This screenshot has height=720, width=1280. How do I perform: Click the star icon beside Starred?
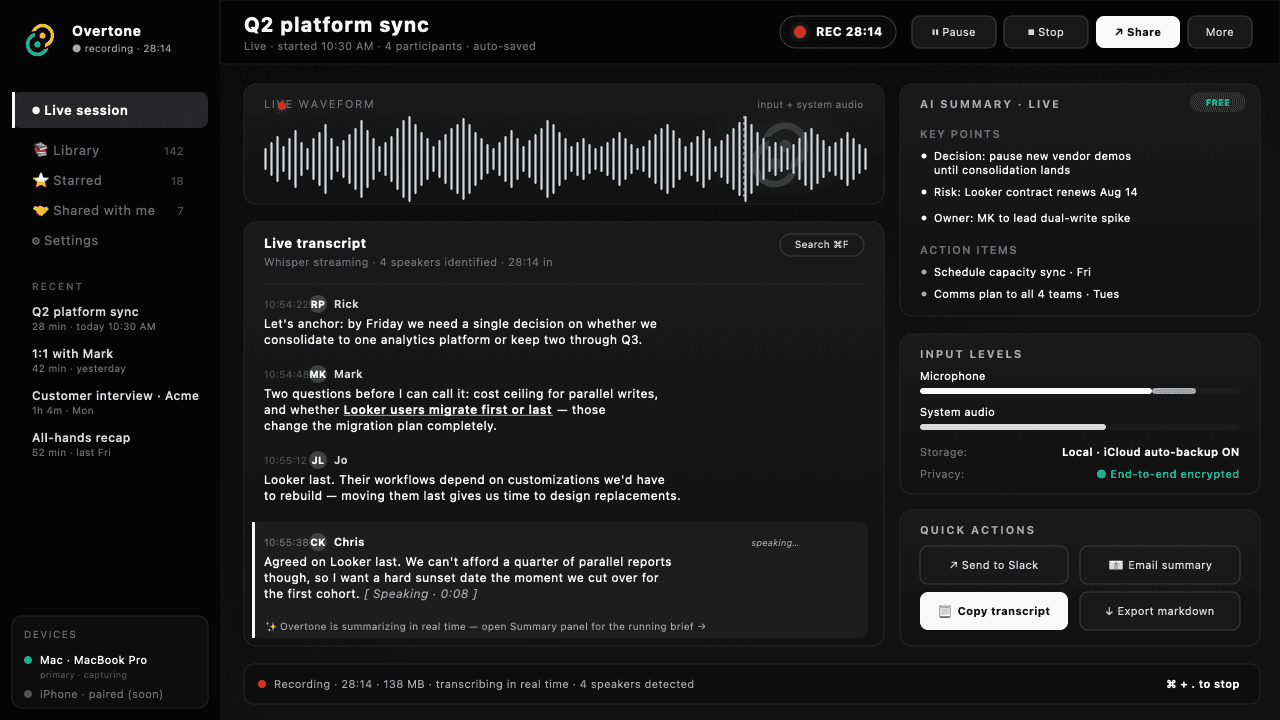40,180
